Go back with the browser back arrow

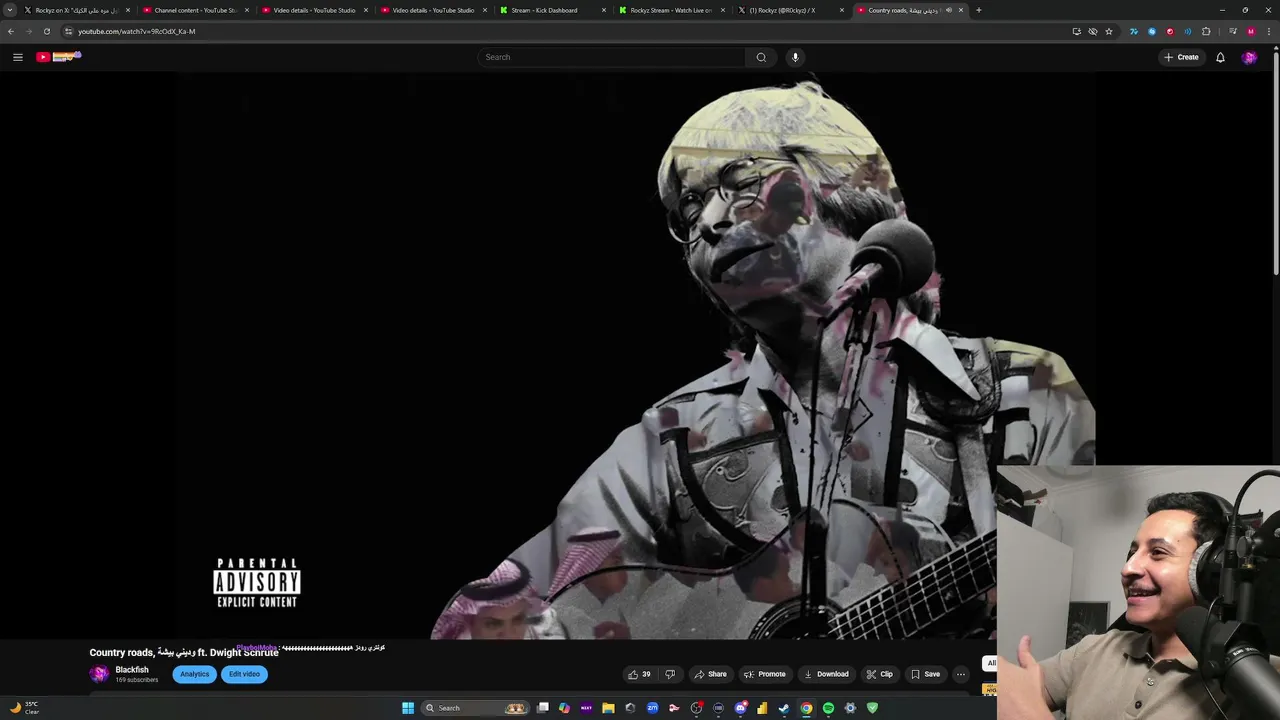click(11, 31)
